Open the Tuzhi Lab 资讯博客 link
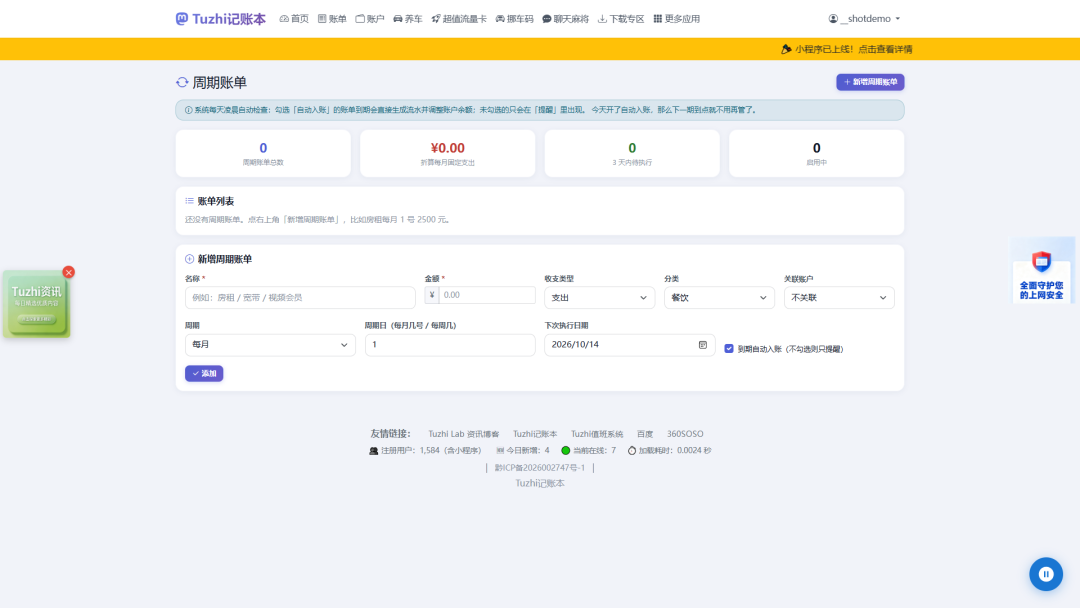The height and width of the screenshot is (608, 1080). (464, 434)
